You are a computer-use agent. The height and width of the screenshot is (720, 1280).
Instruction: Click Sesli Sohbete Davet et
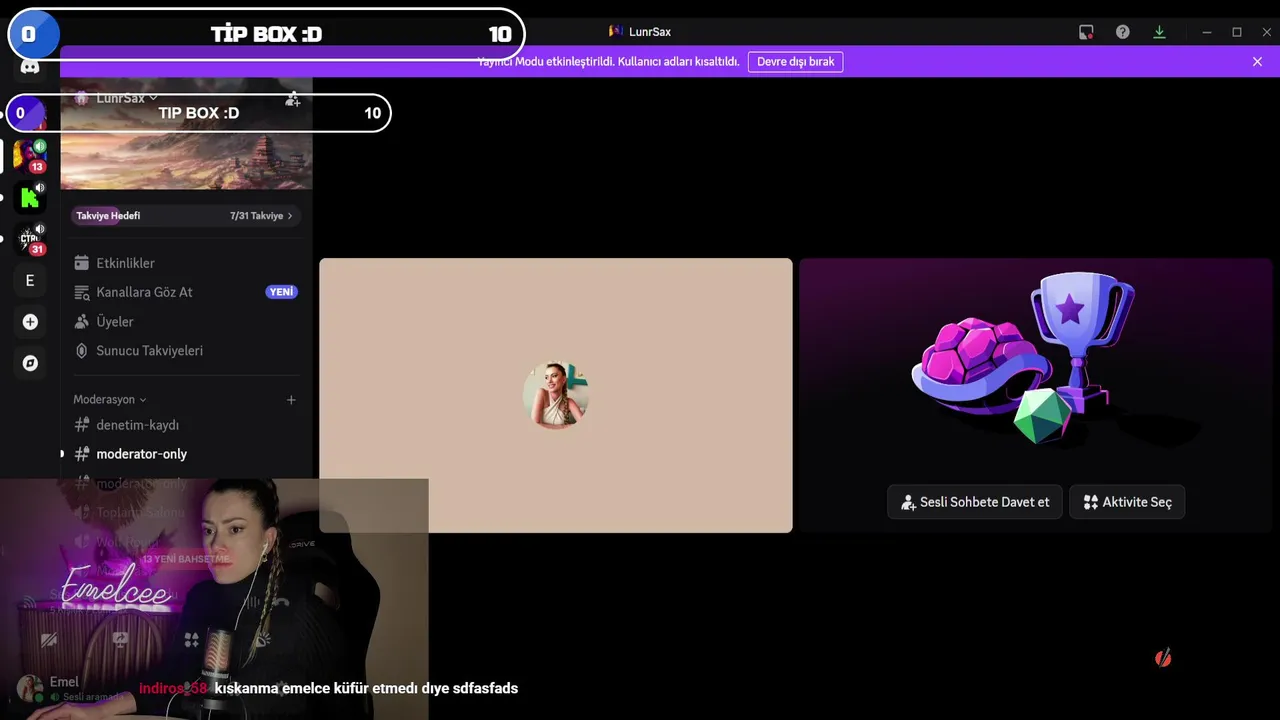tap(975, 502)
